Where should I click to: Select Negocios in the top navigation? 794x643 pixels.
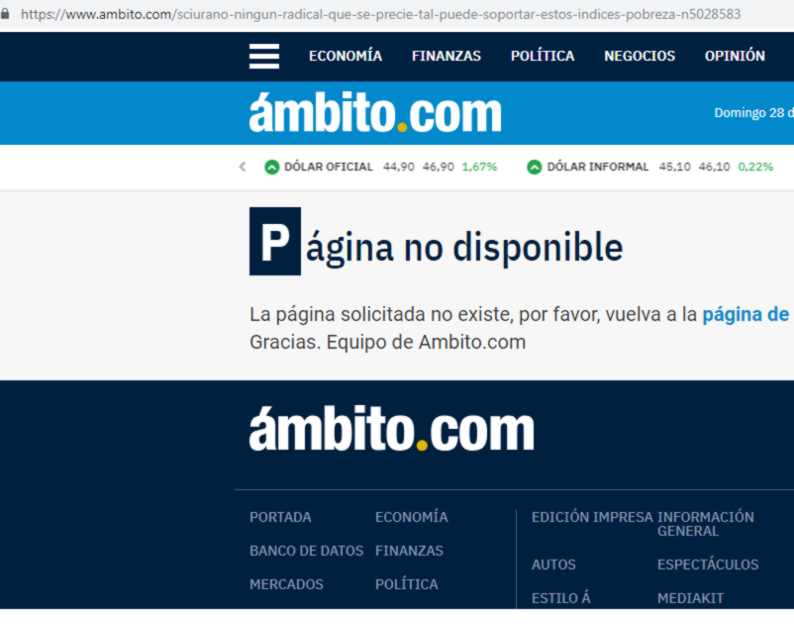coord(639,56)
